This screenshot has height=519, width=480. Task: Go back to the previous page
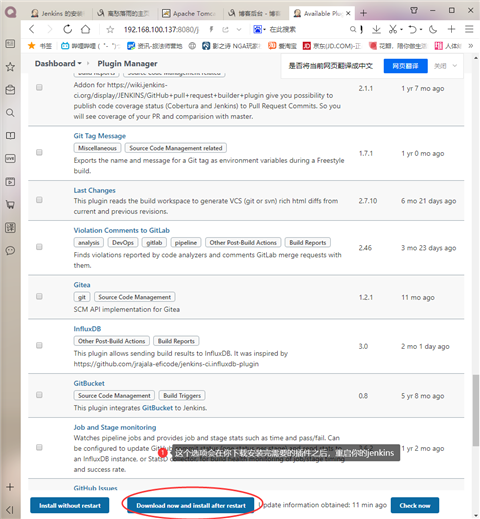tap(32, 29)
